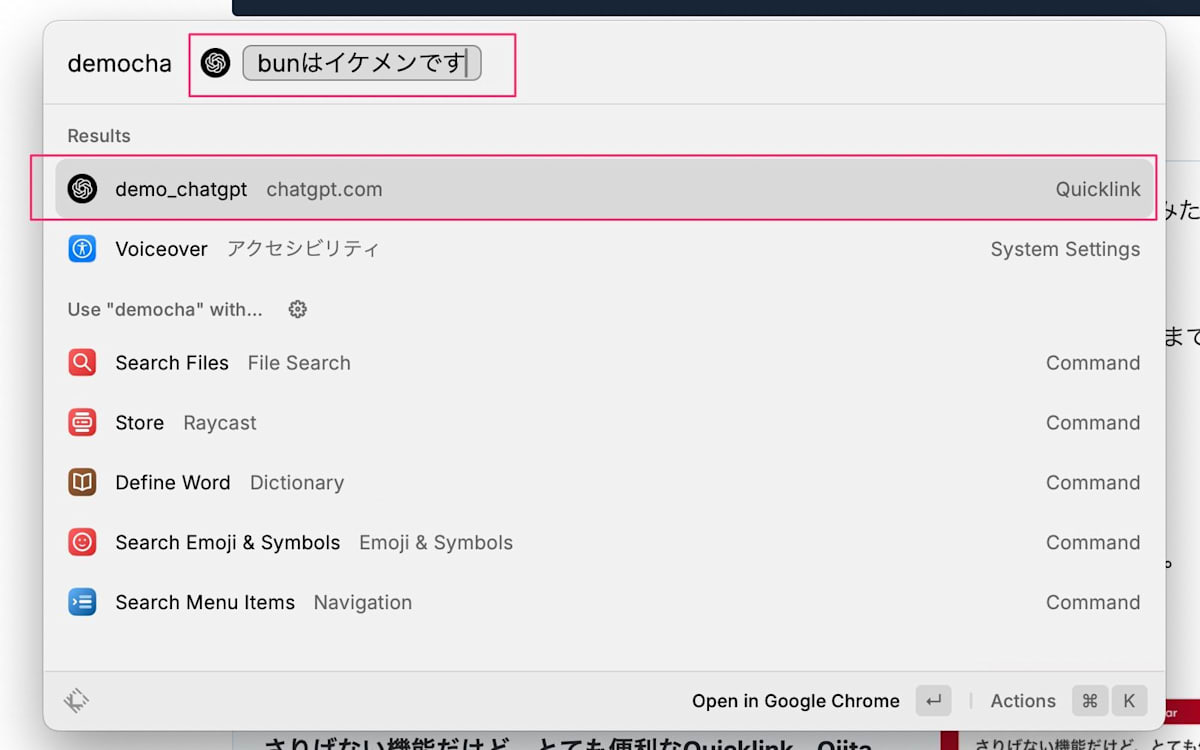This screenshot has height=750, width=1200.
Task: Select Search Emoji & Symbols command
Action: tap(605, 543)
